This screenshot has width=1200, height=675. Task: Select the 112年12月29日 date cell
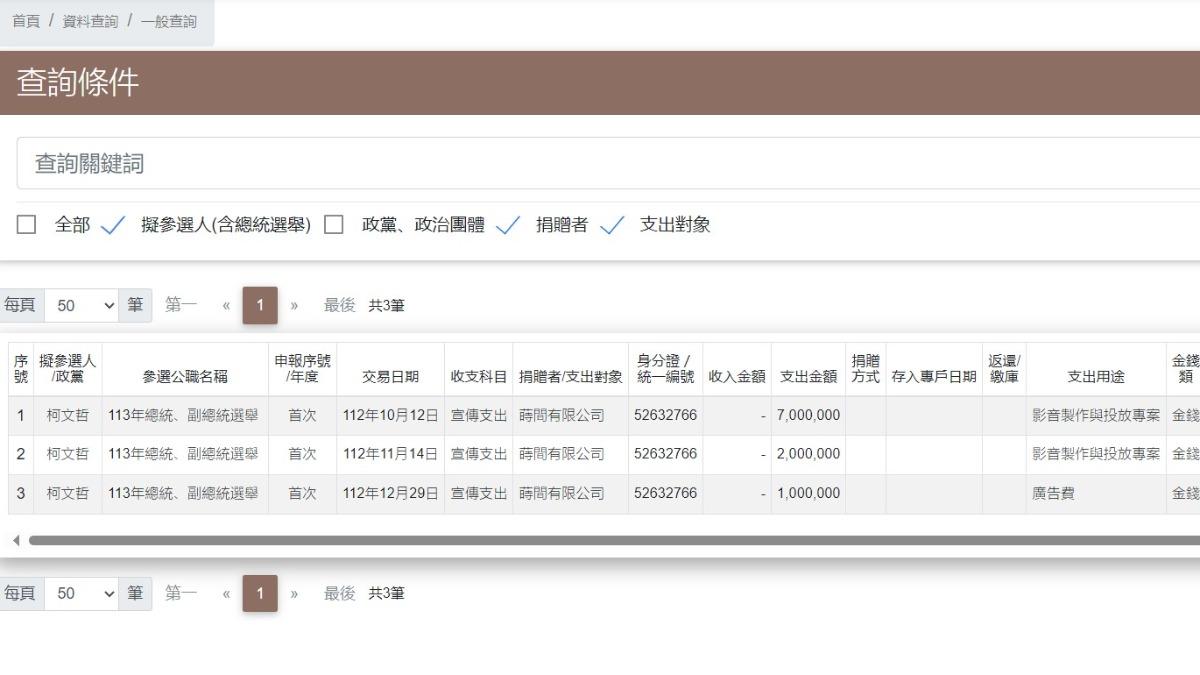[390, 494]
